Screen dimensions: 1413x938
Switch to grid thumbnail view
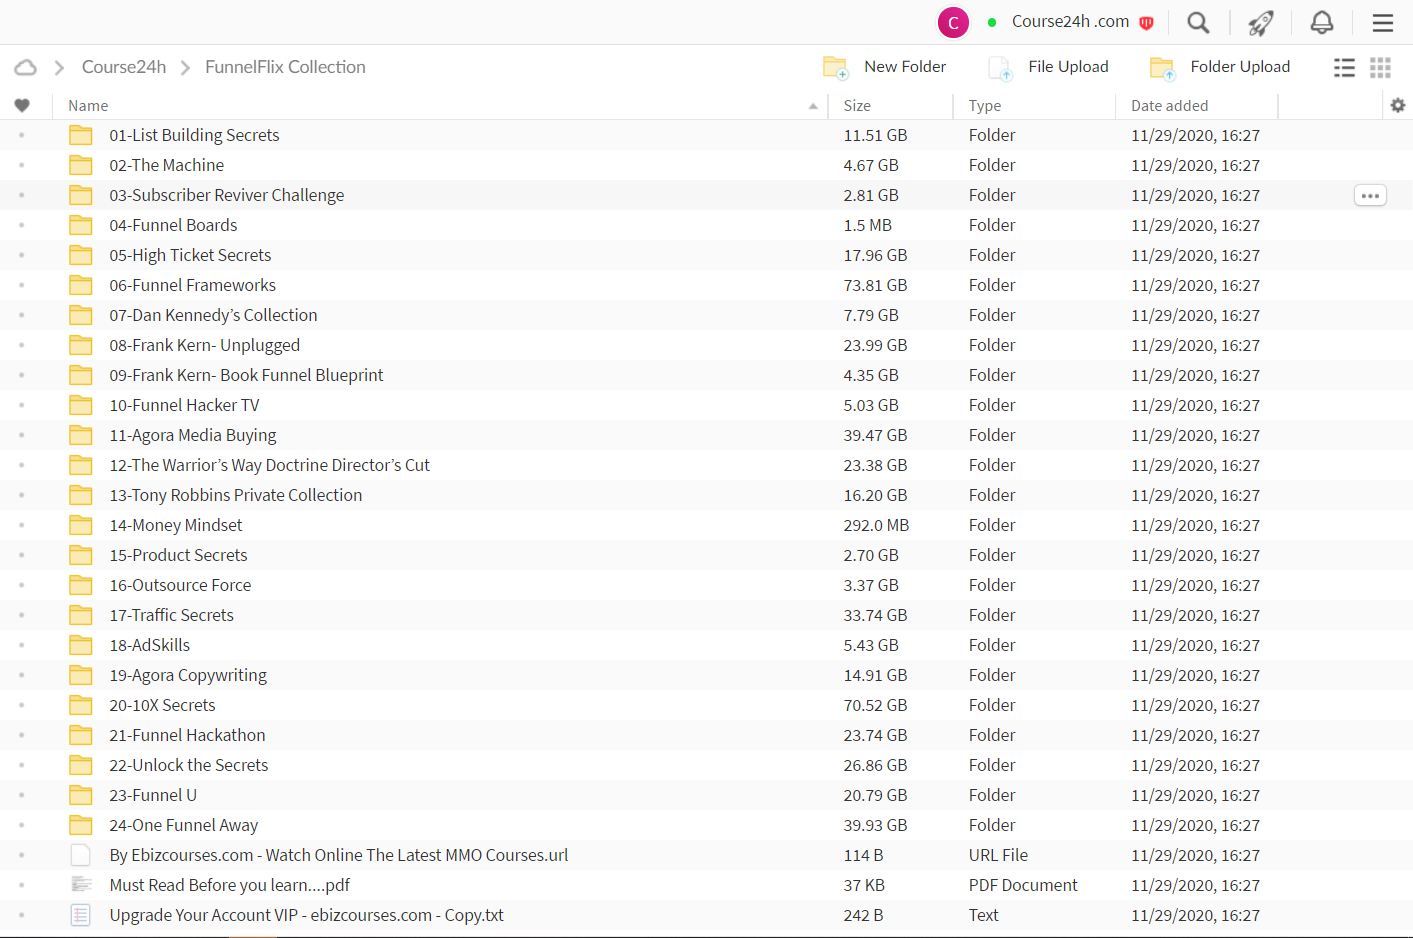tap(1380, 67)
